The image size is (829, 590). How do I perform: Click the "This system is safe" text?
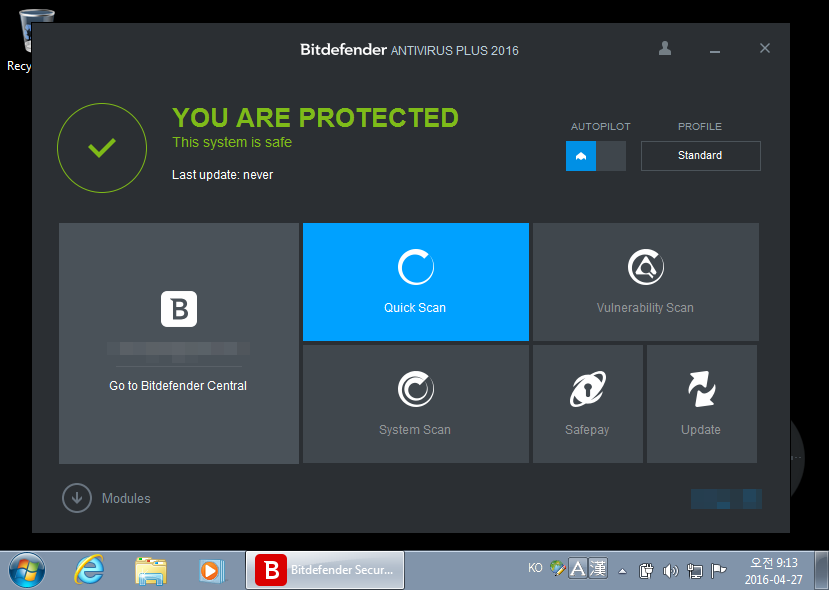click(x=232, y=142)
